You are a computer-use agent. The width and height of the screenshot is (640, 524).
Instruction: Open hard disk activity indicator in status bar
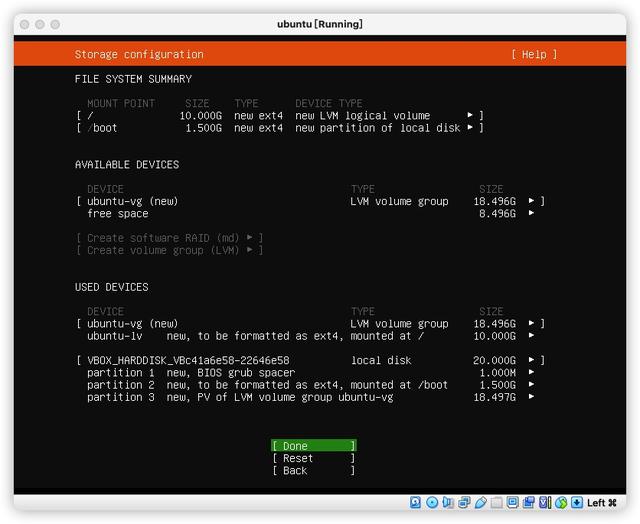coord(416,502)
